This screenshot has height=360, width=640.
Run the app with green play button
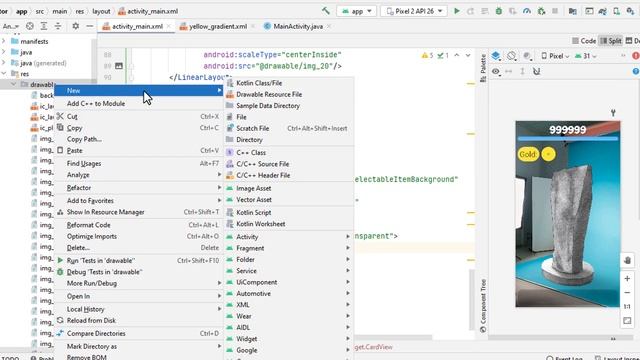(457, 11)
